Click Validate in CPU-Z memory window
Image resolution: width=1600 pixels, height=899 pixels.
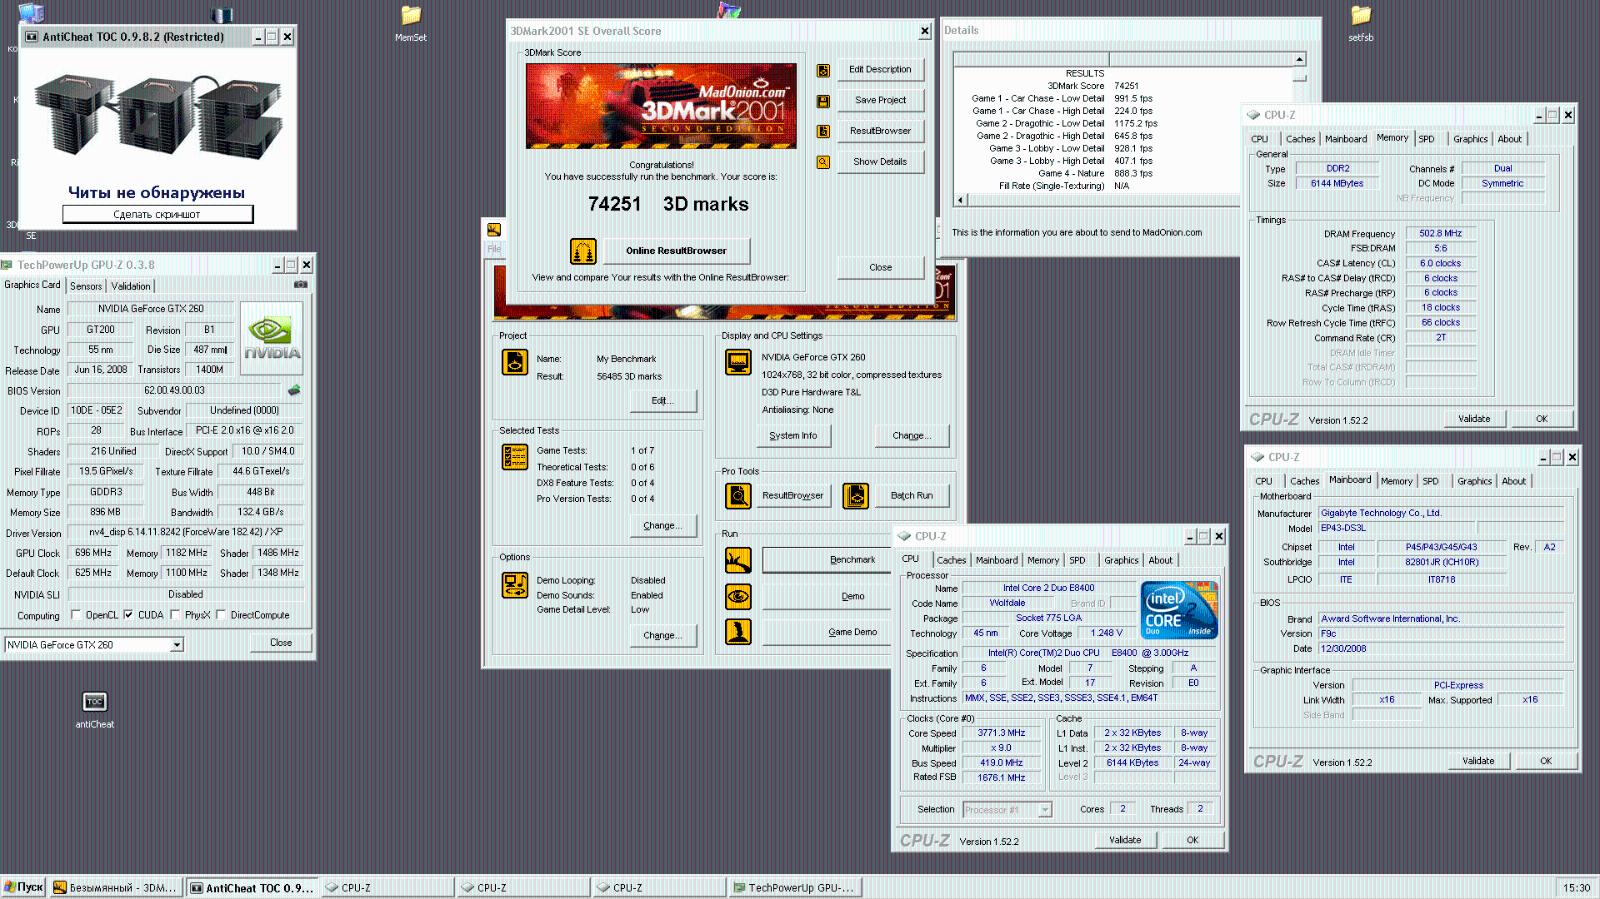click(x=1474, y=419)
